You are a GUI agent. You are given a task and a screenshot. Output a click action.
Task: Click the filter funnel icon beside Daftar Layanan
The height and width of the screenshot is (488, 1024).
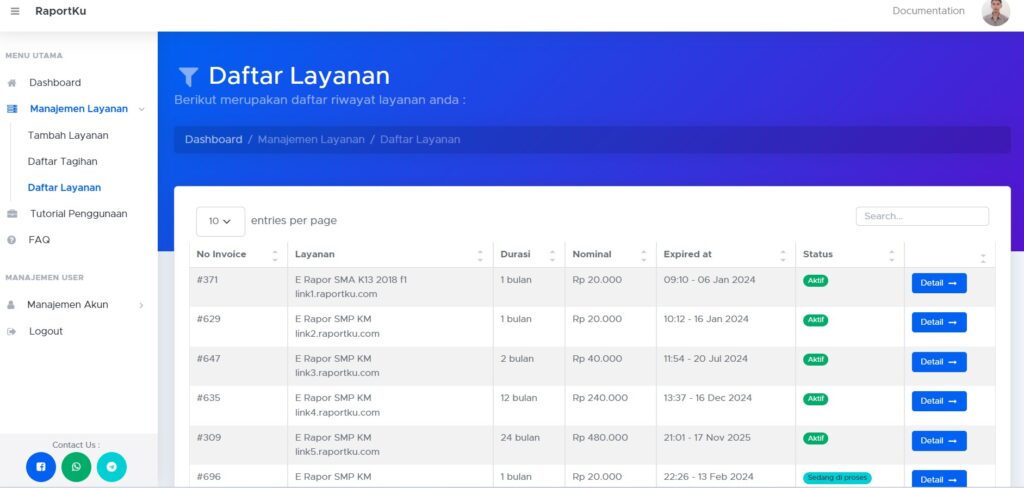tap(188, 77)
